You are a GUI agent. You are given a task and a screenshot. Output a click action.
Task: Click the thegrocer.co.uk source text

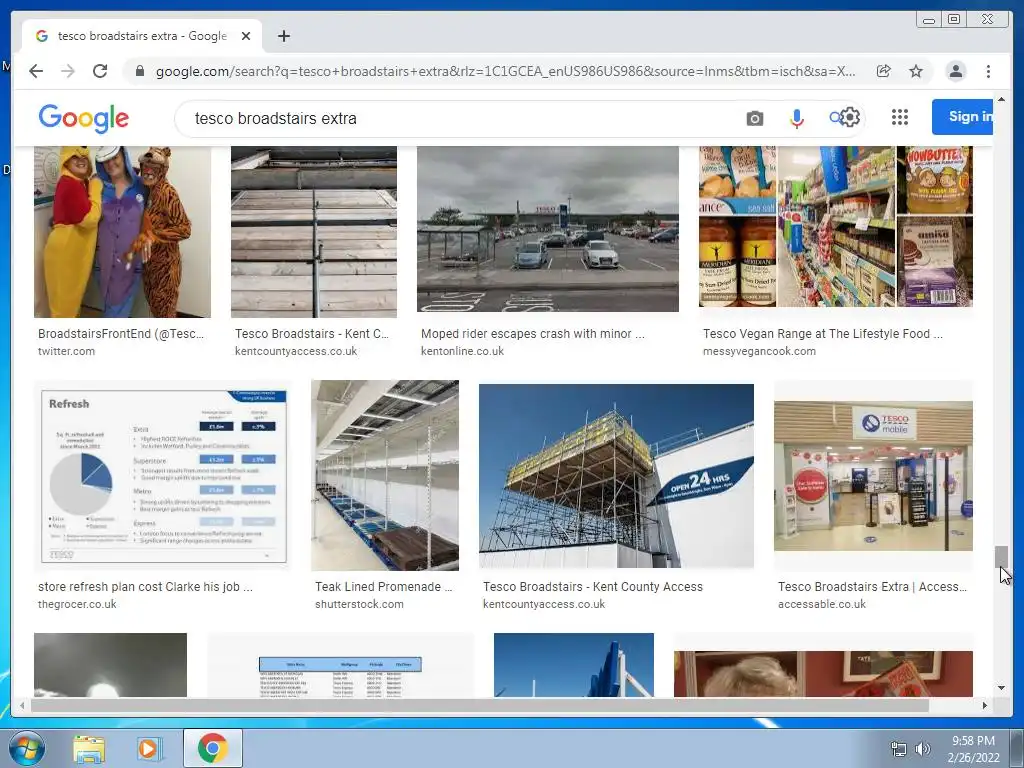pos(77,604)
